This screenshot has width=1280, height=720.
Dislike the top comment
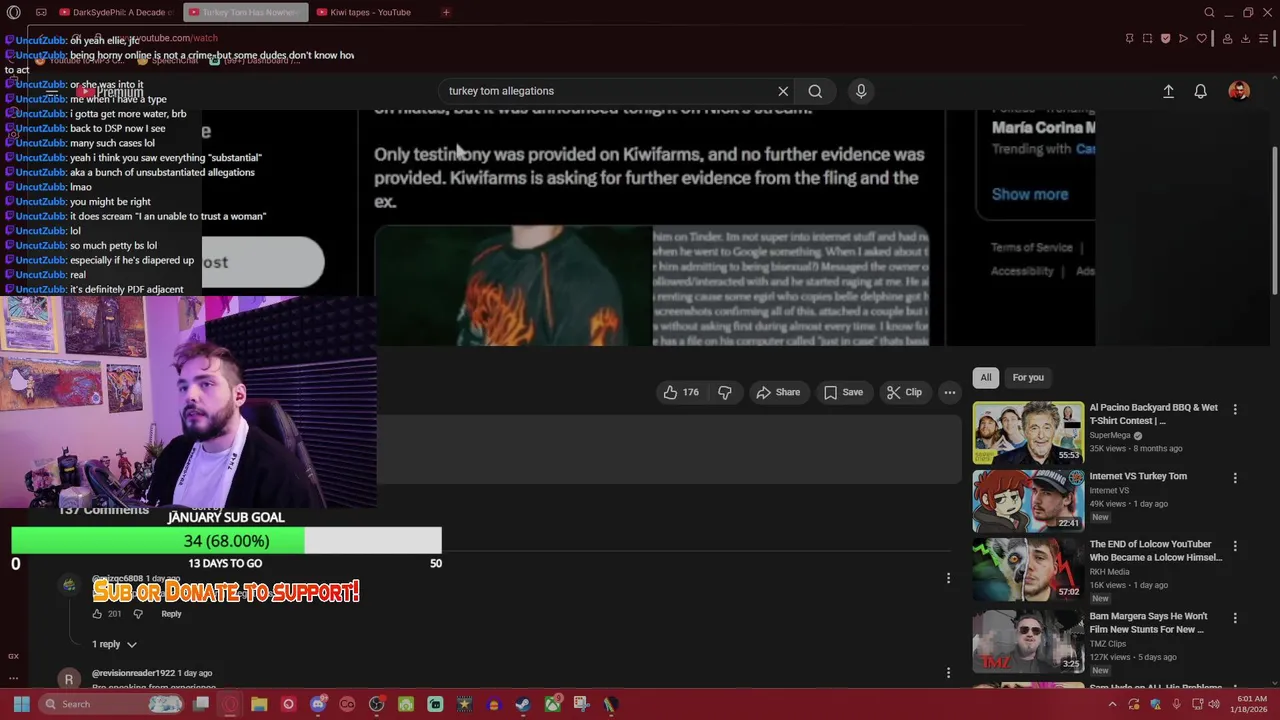pos(138,614)
